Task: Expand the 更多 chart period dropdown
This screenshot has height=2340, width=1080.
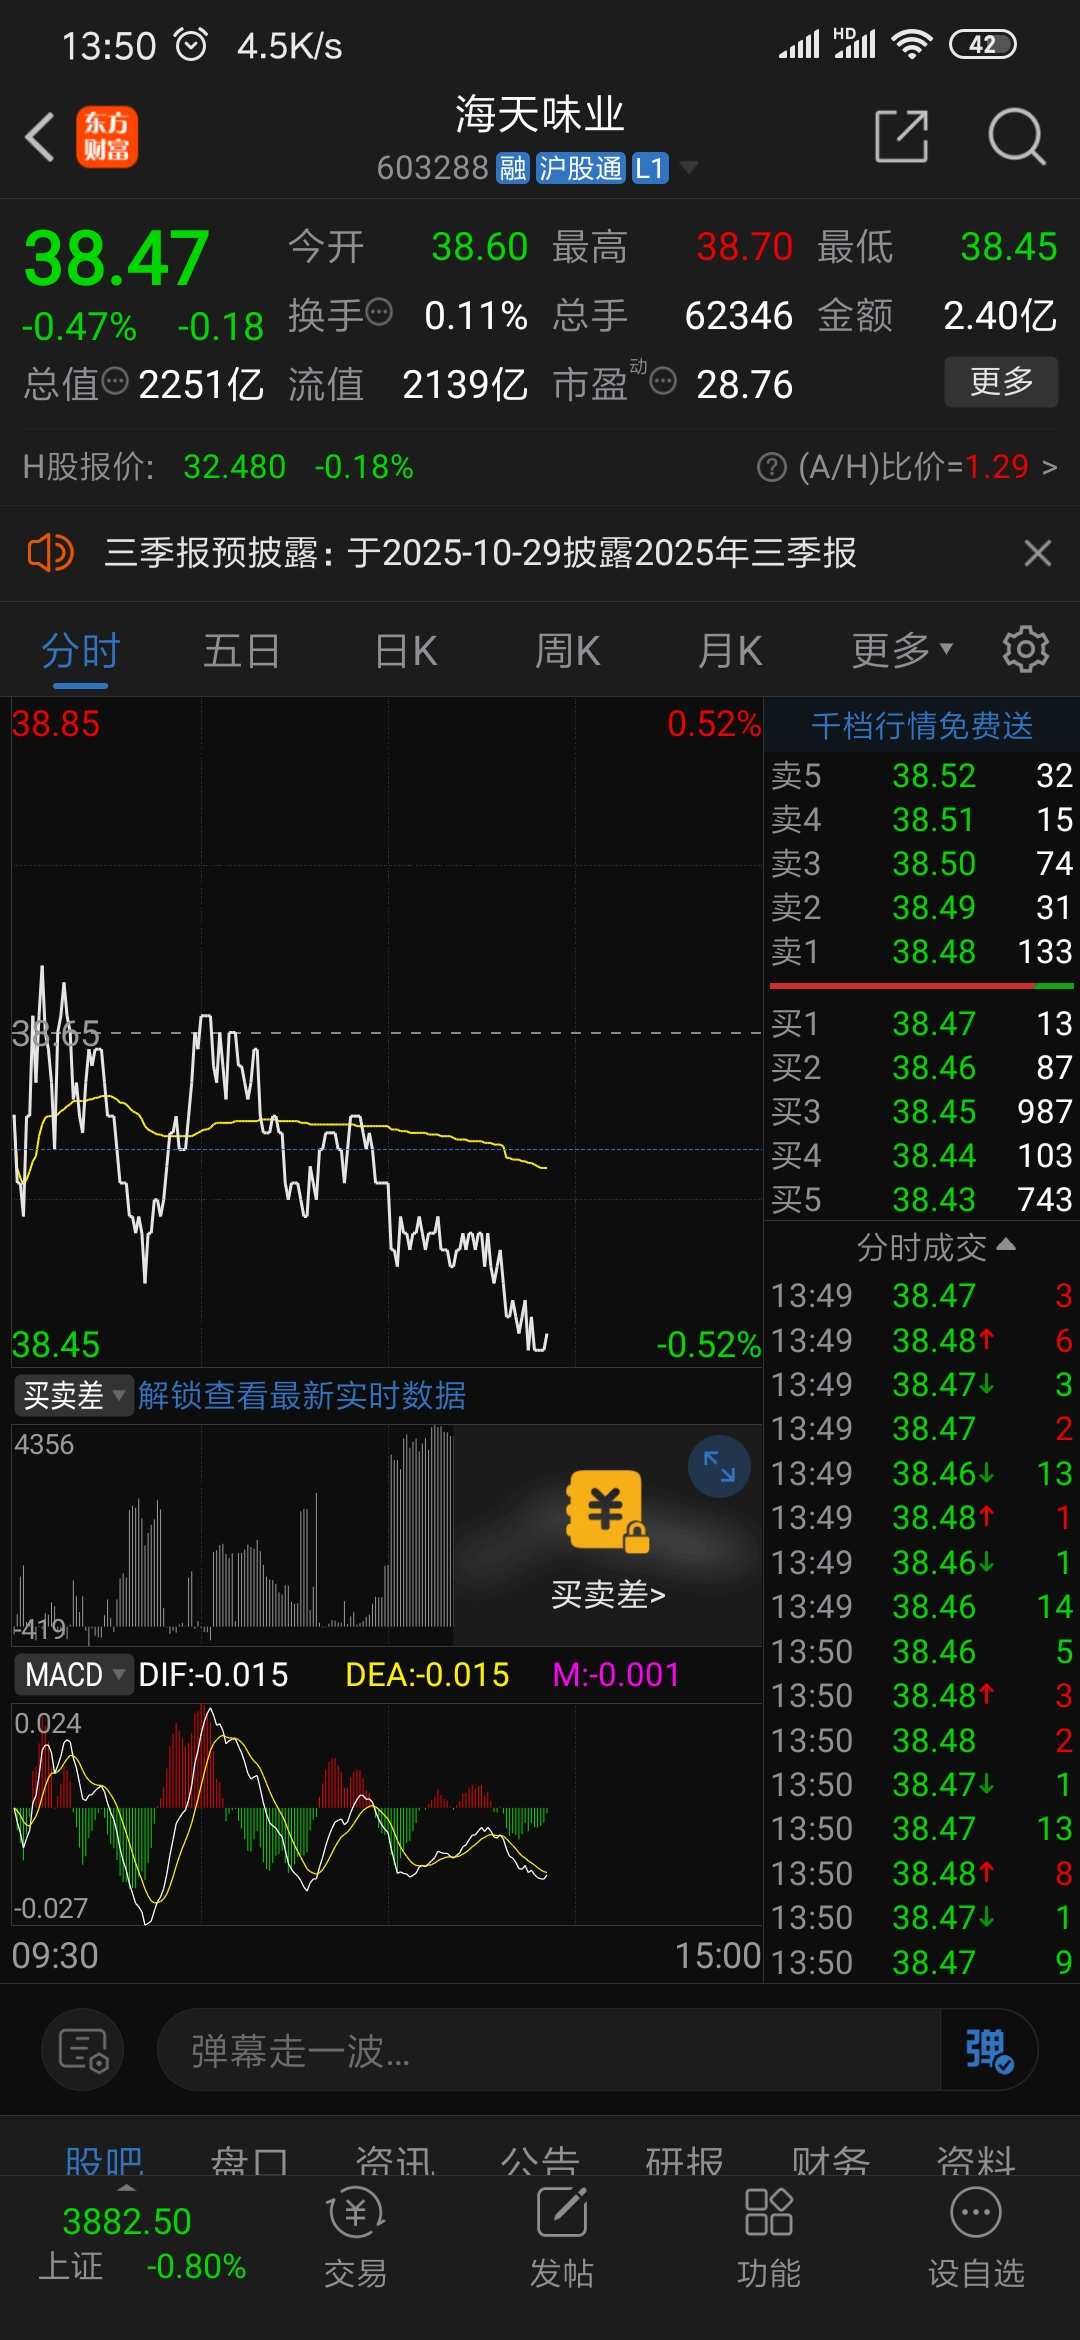Action: pos(902,651)
